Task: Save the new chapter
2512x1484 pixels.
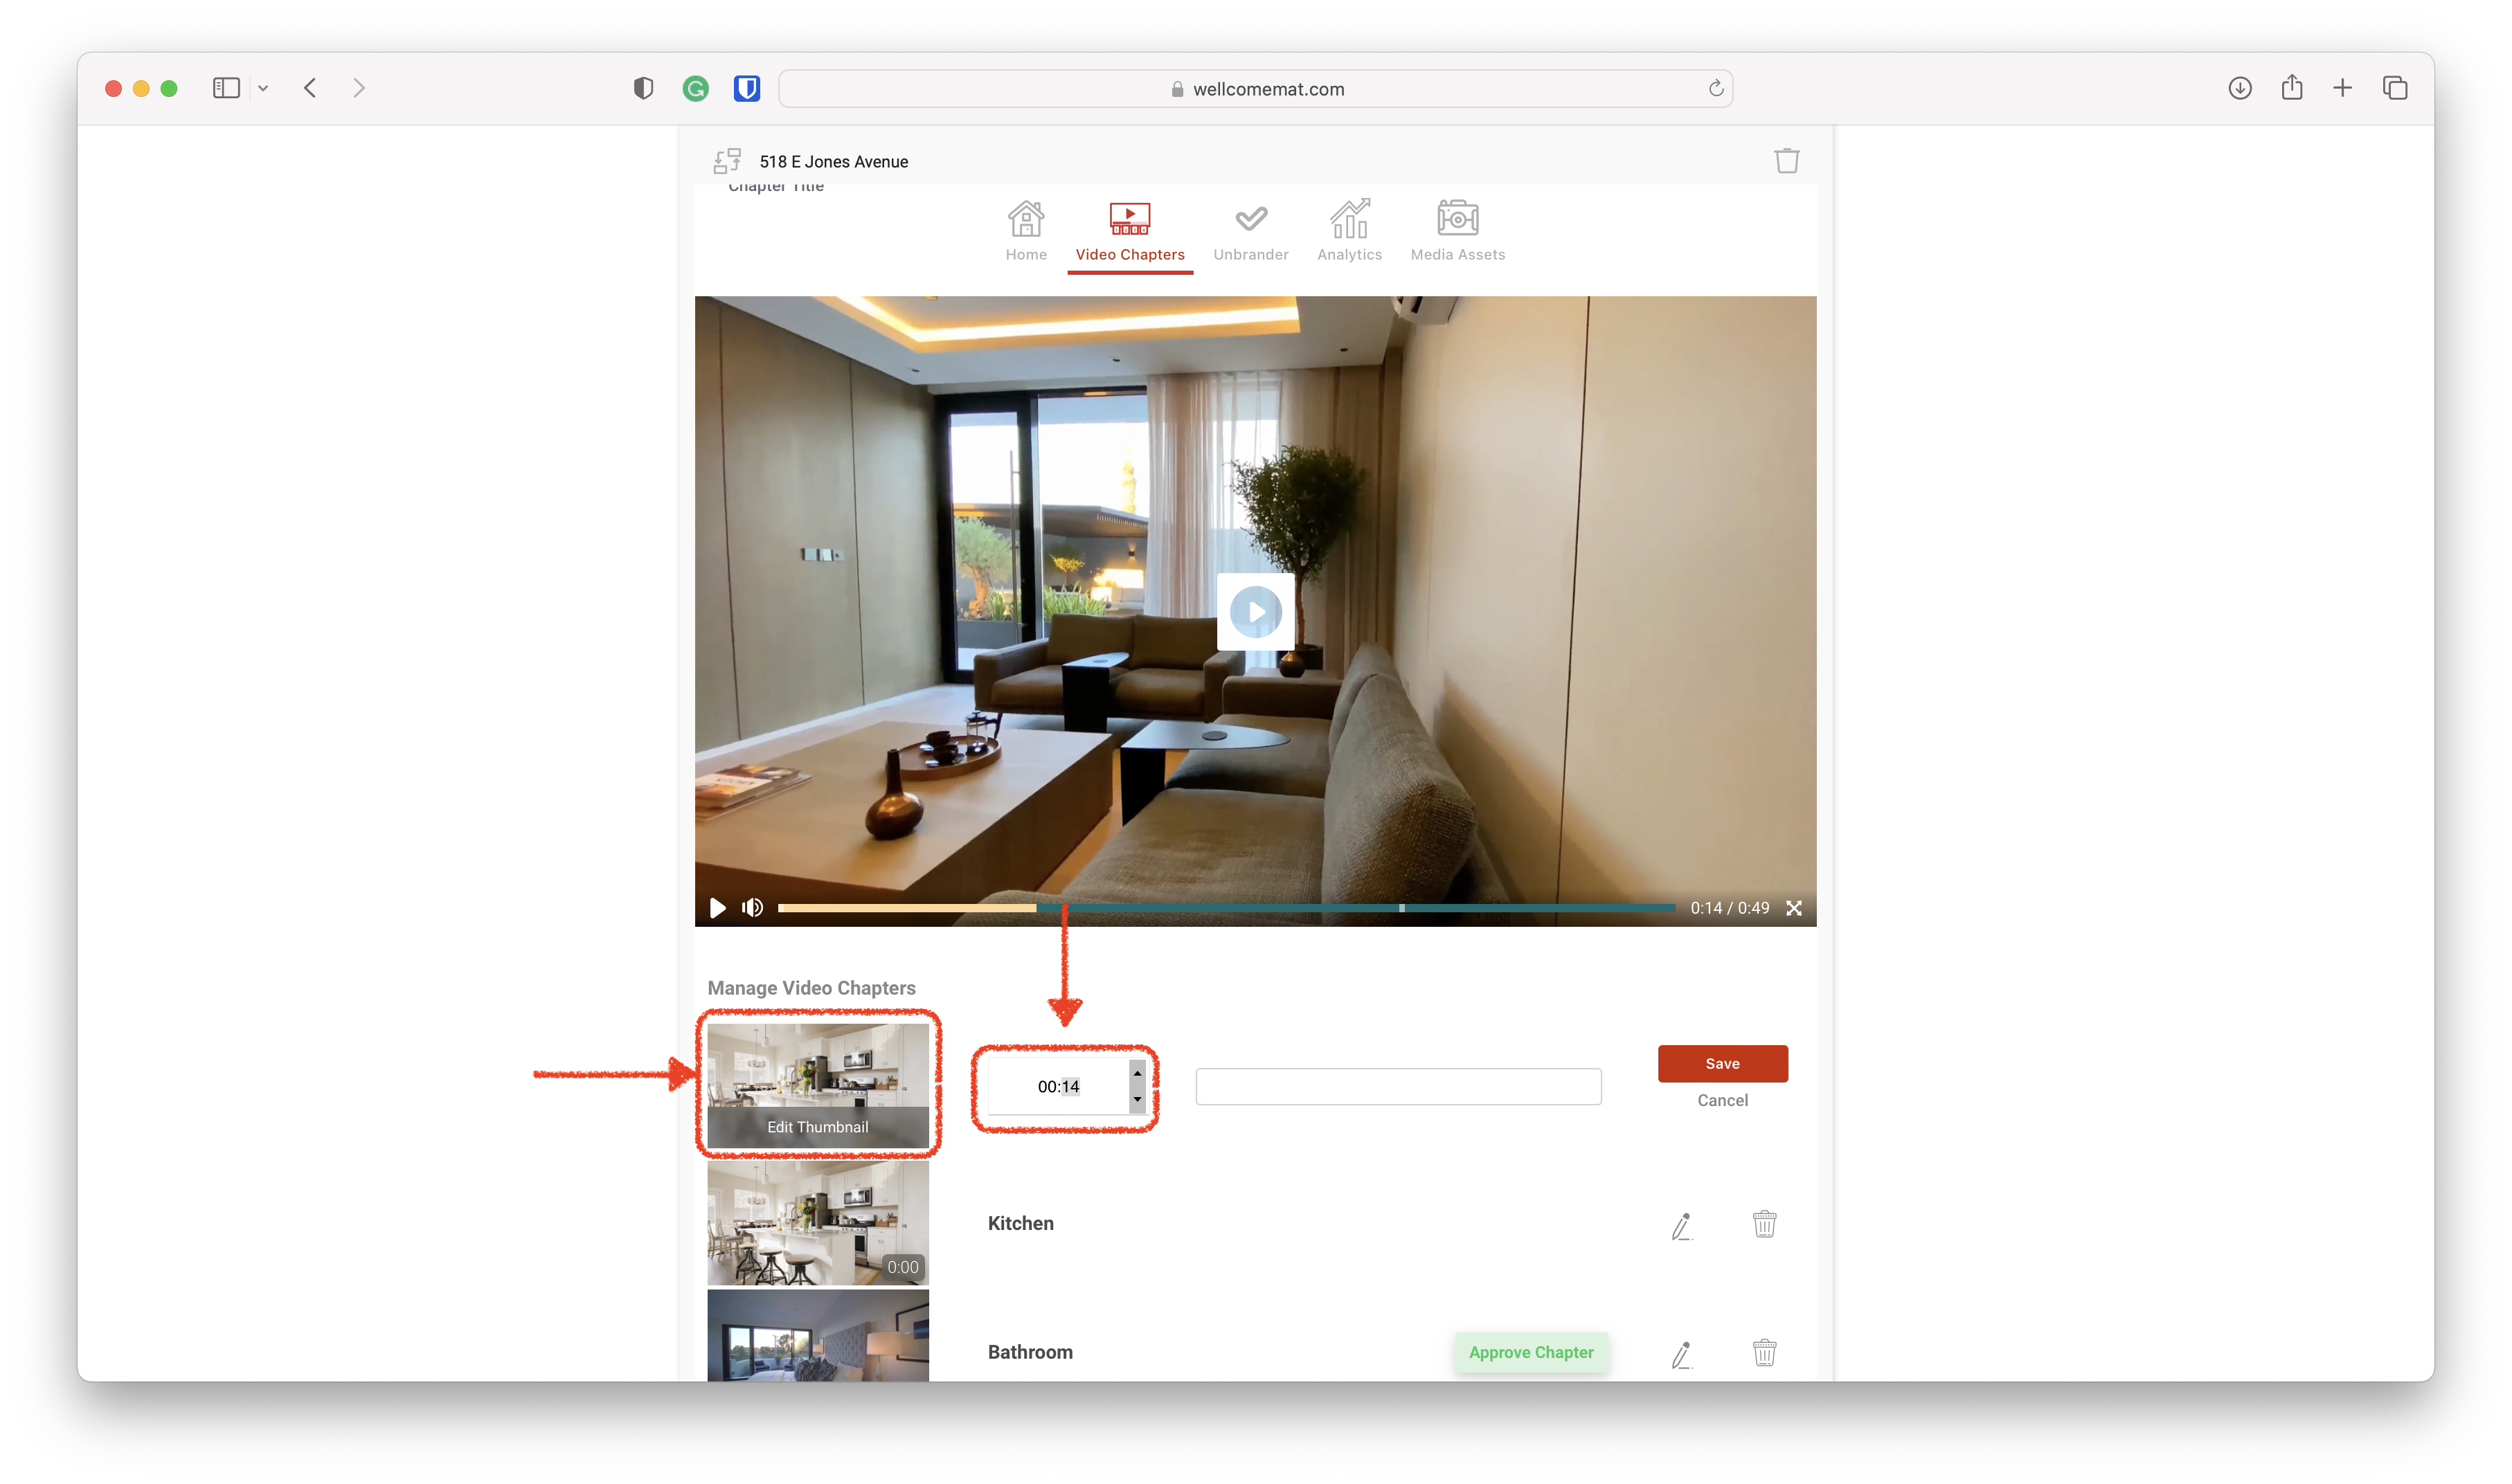Action: [x=1722, y=1063]
